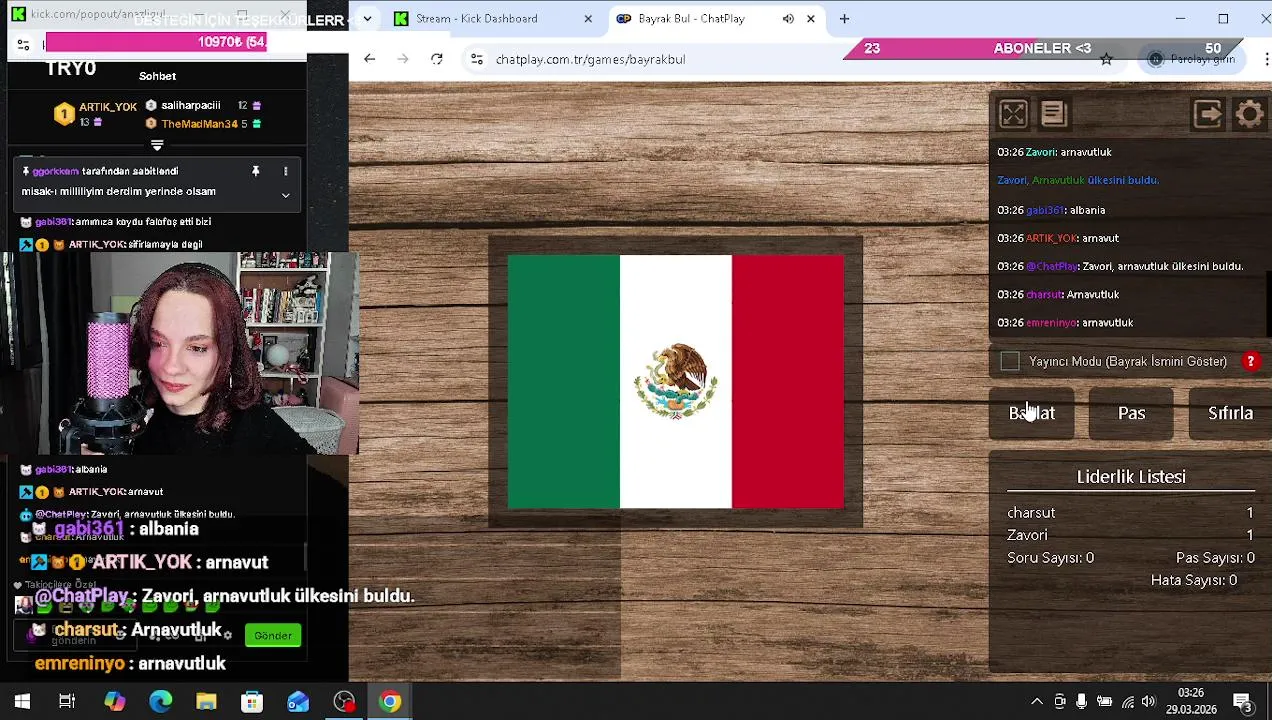Go forward in Chrome
The width and height of the screenshot is (1272, 720).
403,59
